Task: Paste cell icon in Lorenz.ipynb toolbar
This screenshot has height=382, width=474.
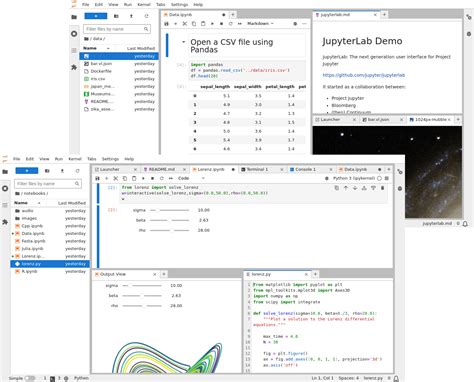Action: (134, 178)
